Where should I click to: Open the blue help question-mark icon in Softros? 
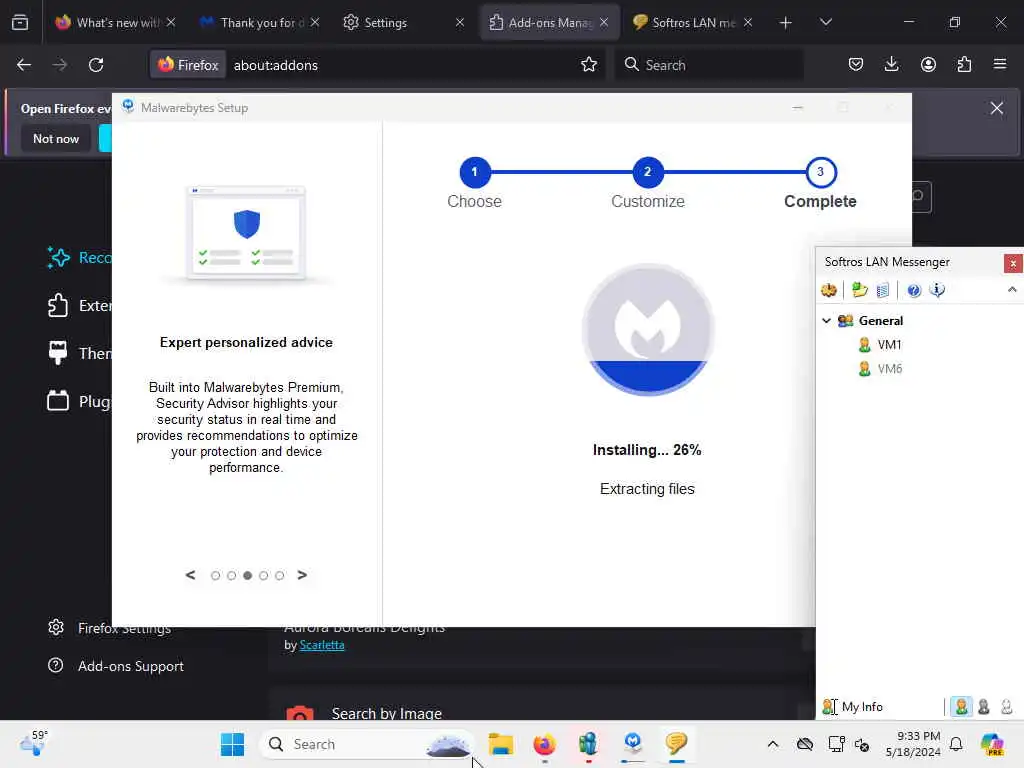click(x=914, y=290)
